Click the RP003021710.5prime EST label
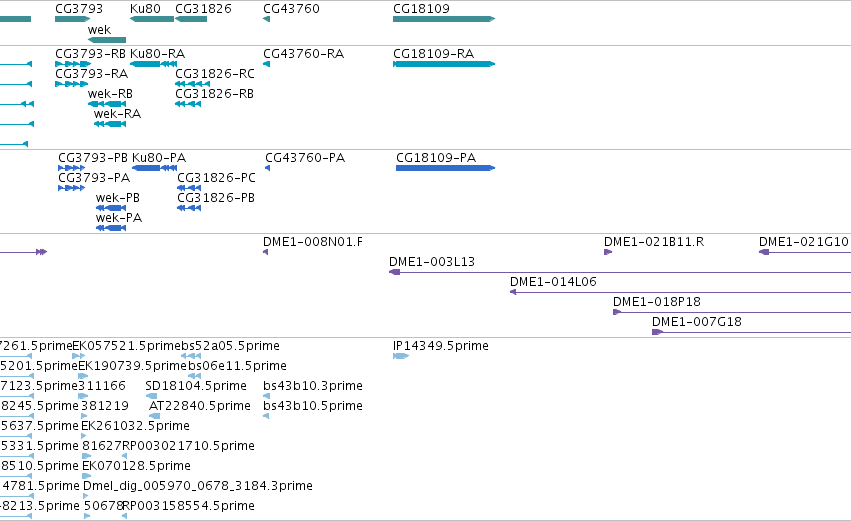This screenshot has height=521, width=851. (x=188, y=447)
